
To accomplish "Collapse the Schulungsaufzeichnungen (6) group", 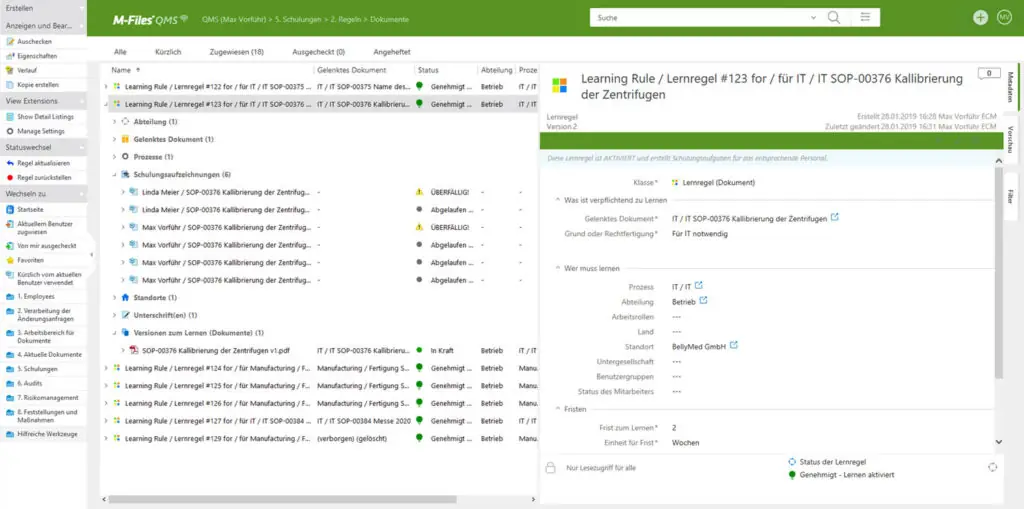I will (115, 174).
